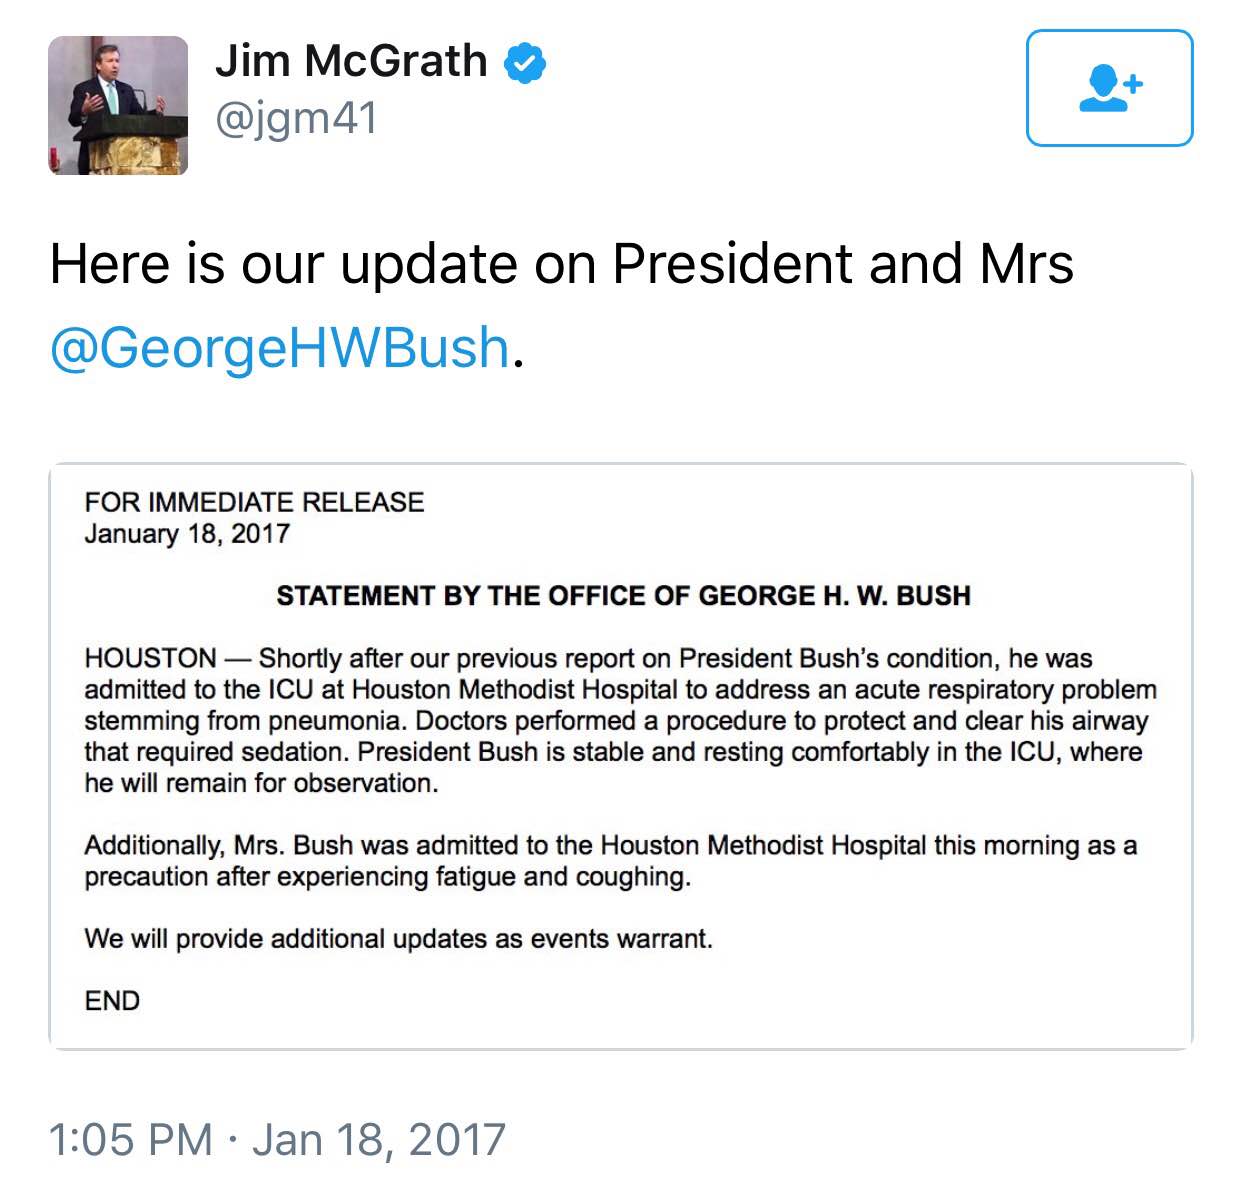Click the 'END' text in statement
1242x1194 pixels.
click(x=112, y=1001)
